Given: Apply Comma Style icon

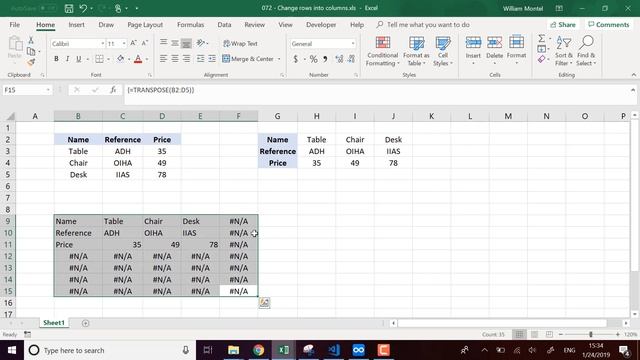Looking at the screenshot, I should coord(325,59).
